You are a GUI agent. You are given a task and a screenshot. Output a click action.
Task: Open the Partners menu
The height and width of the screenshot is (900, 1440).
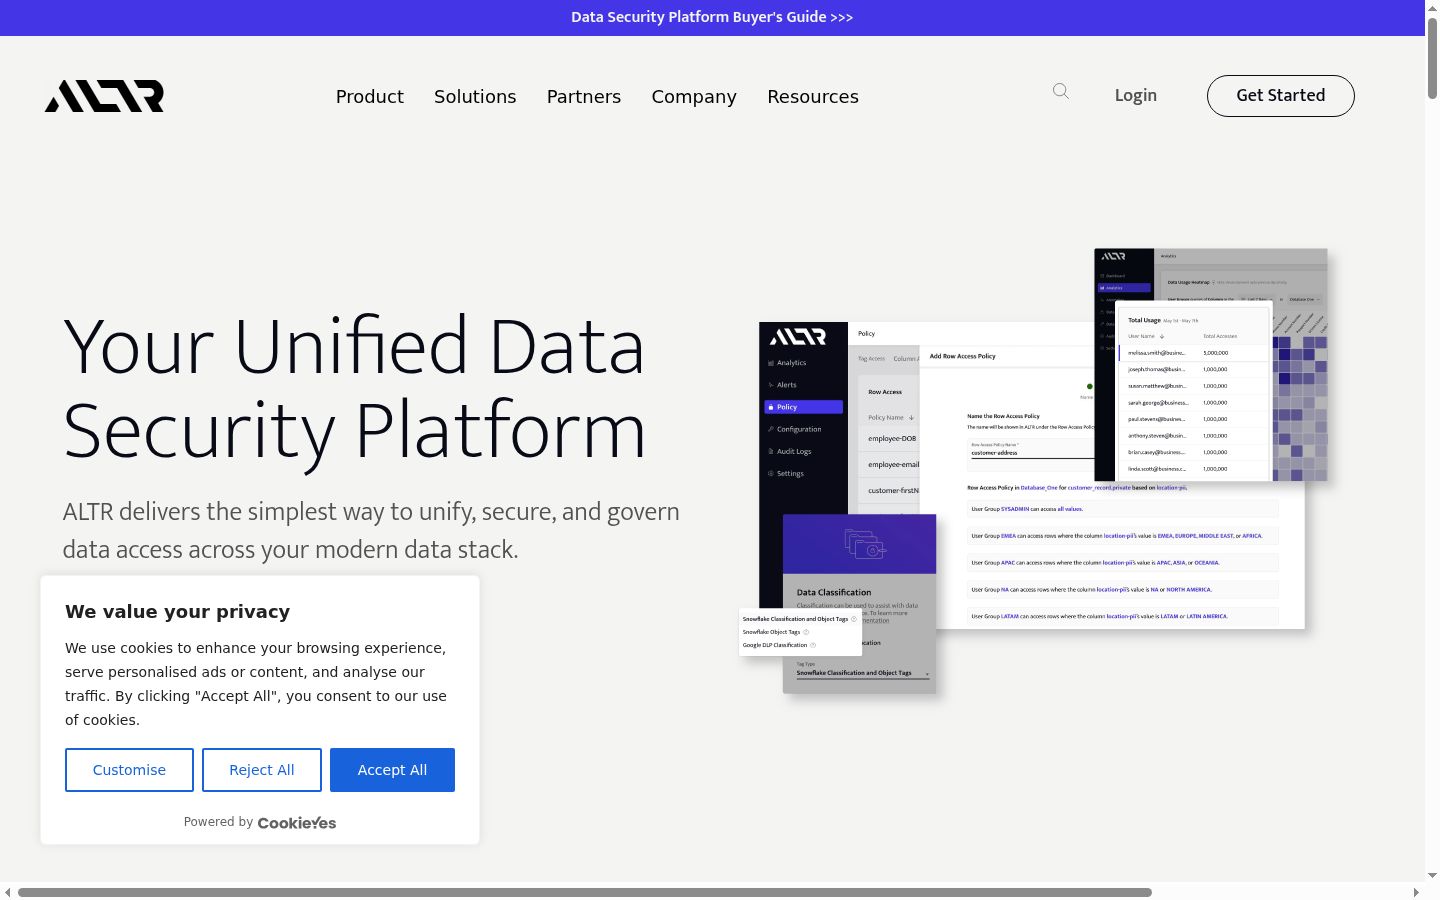[x=584, y=96]
